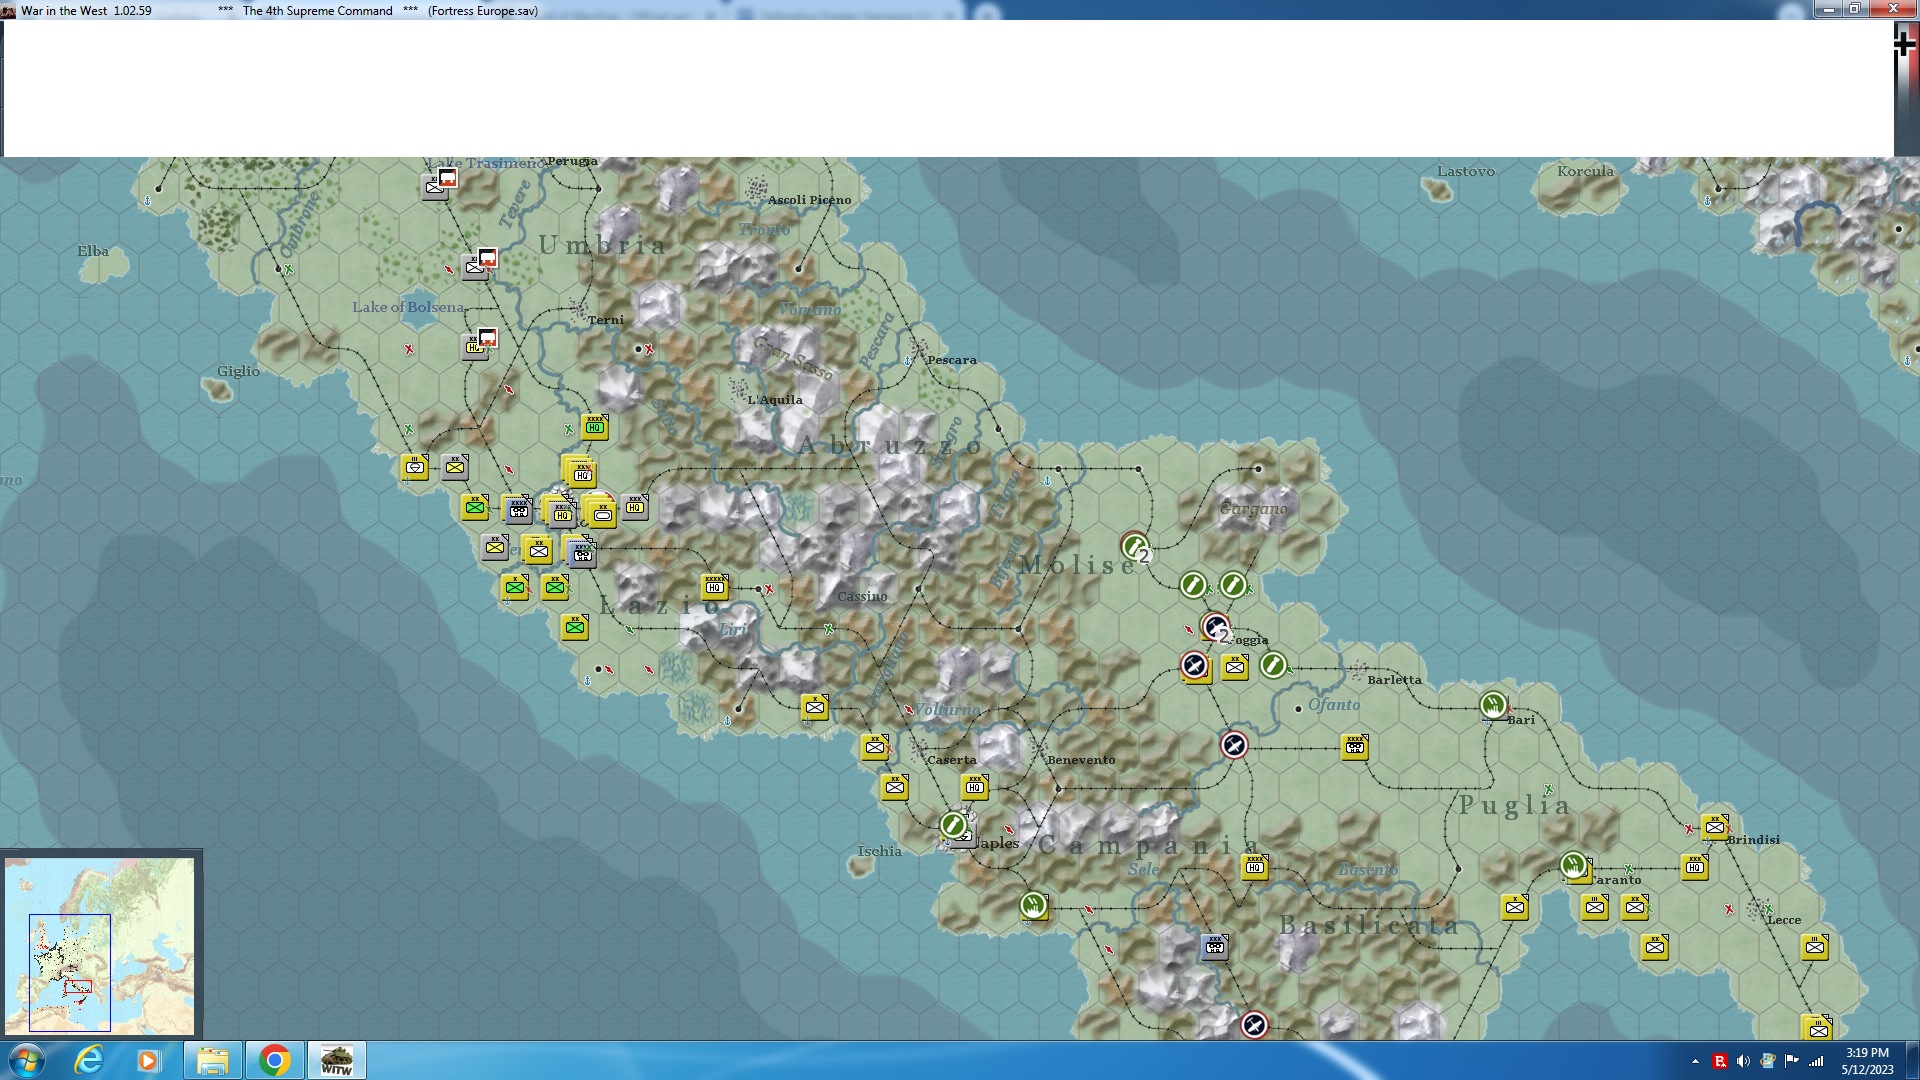Open Google Chrome from the taskbar
The image size is (1920, 1080).
coord(274,1060)
